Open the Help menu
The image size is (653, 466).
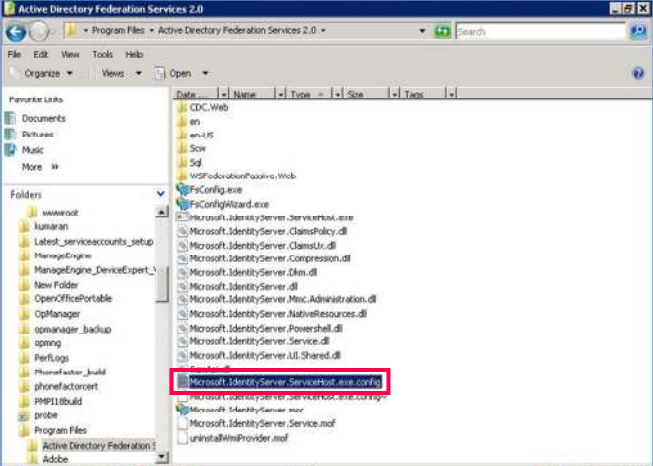(x=134, y=55)
